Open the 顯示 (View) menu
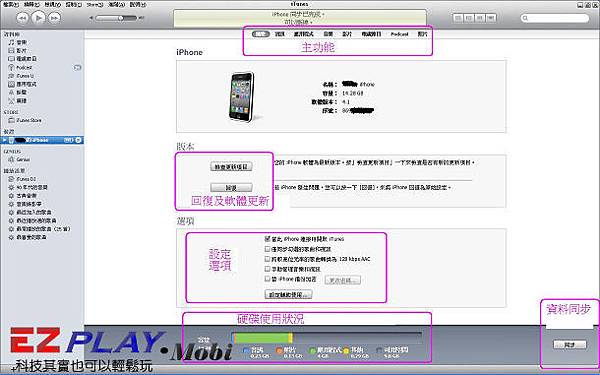Viewport: 600px width, 375px height. (52, 5)
